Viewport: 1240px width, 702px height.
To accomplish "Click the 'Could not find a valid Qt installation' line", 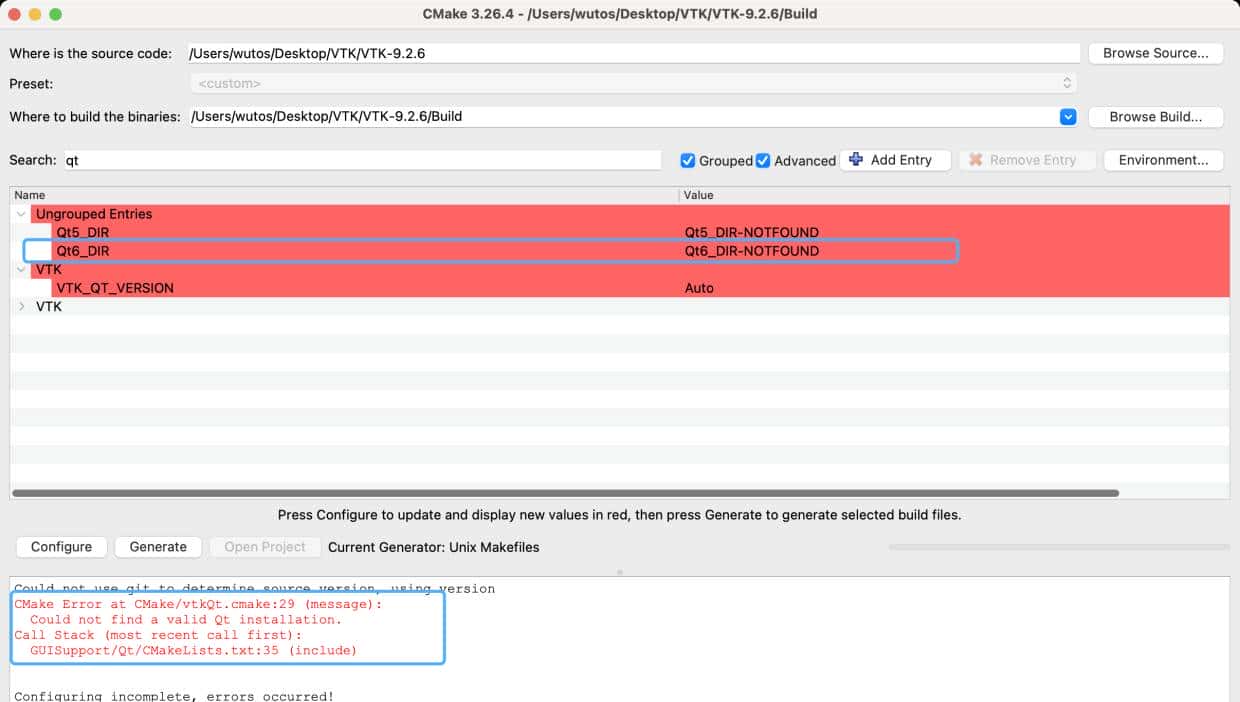I will (x=186, y=619).
